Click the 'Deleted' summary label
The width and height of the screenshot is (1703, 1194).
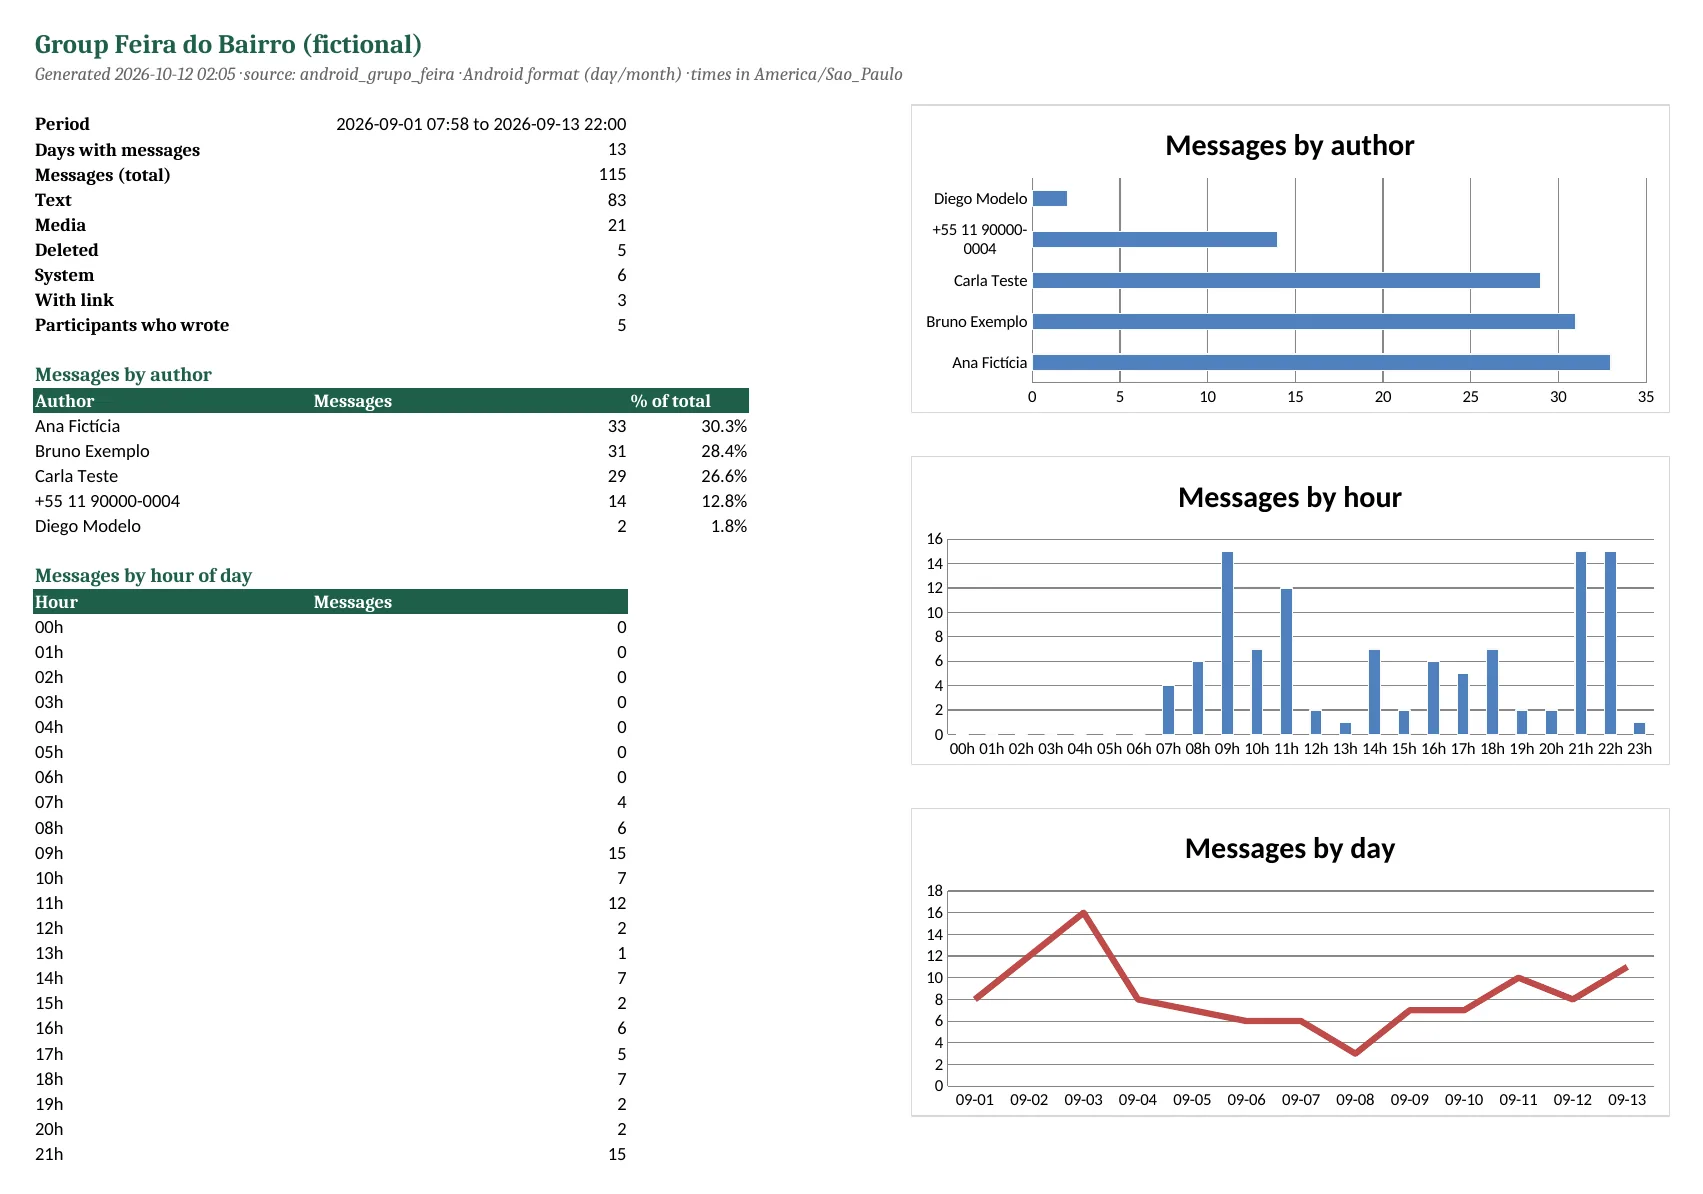point(66,250)
